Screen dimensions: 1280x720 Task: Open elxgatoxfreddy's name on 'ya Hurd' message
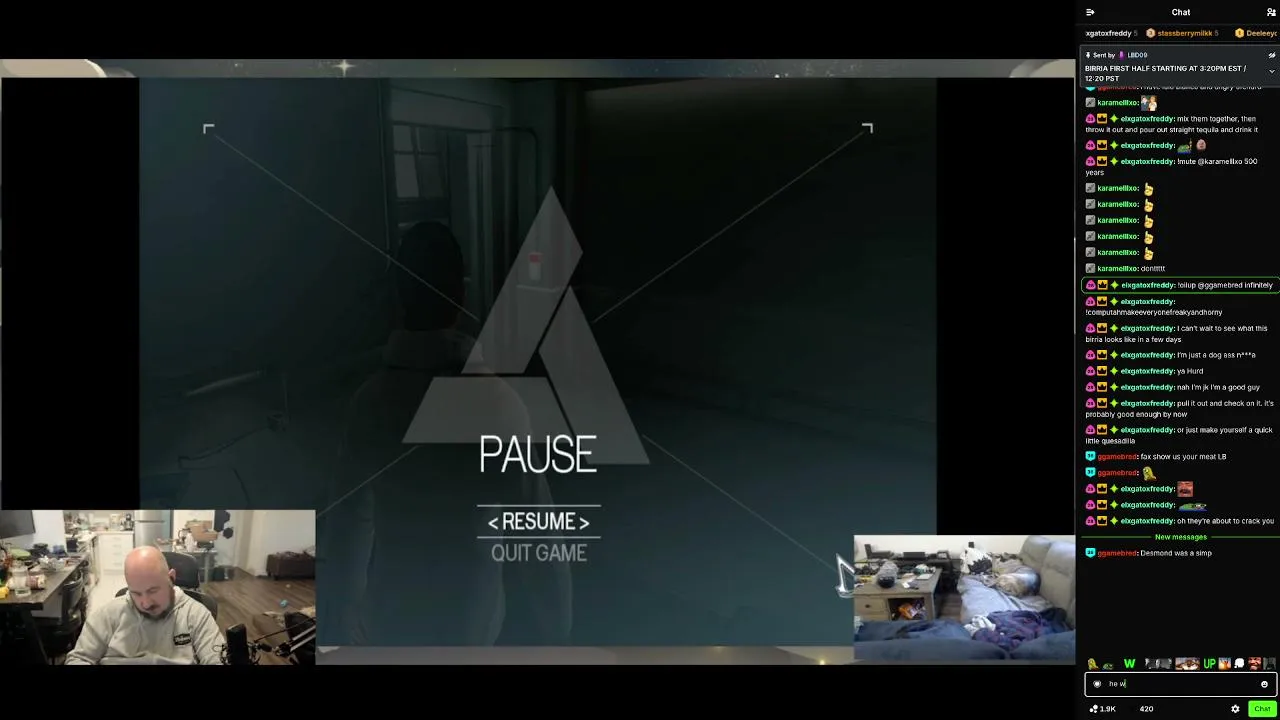[1148, 371]
